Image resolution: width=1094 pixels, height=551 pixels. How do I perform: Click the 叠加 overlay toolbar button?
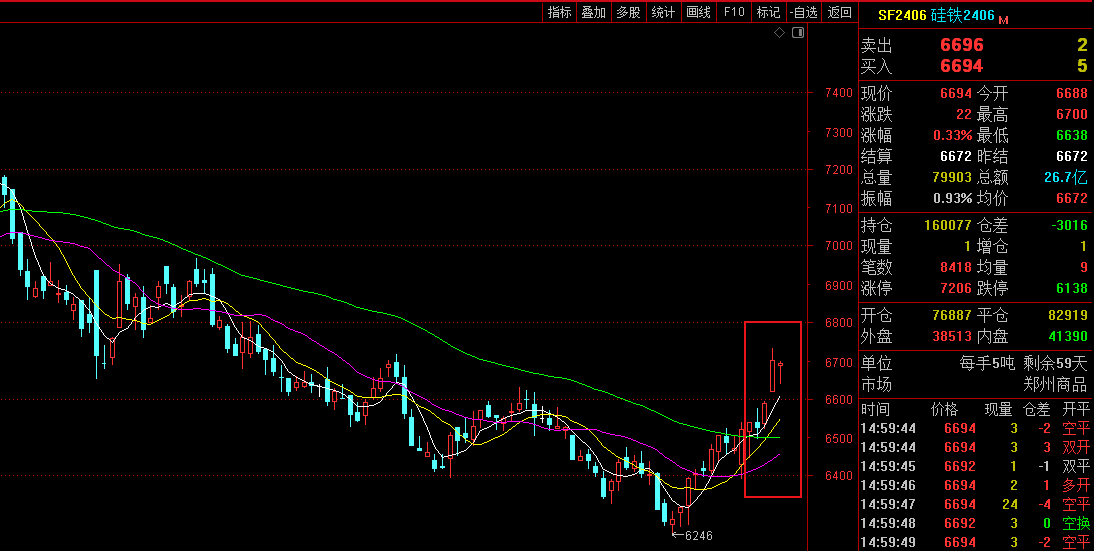(594, 12)
